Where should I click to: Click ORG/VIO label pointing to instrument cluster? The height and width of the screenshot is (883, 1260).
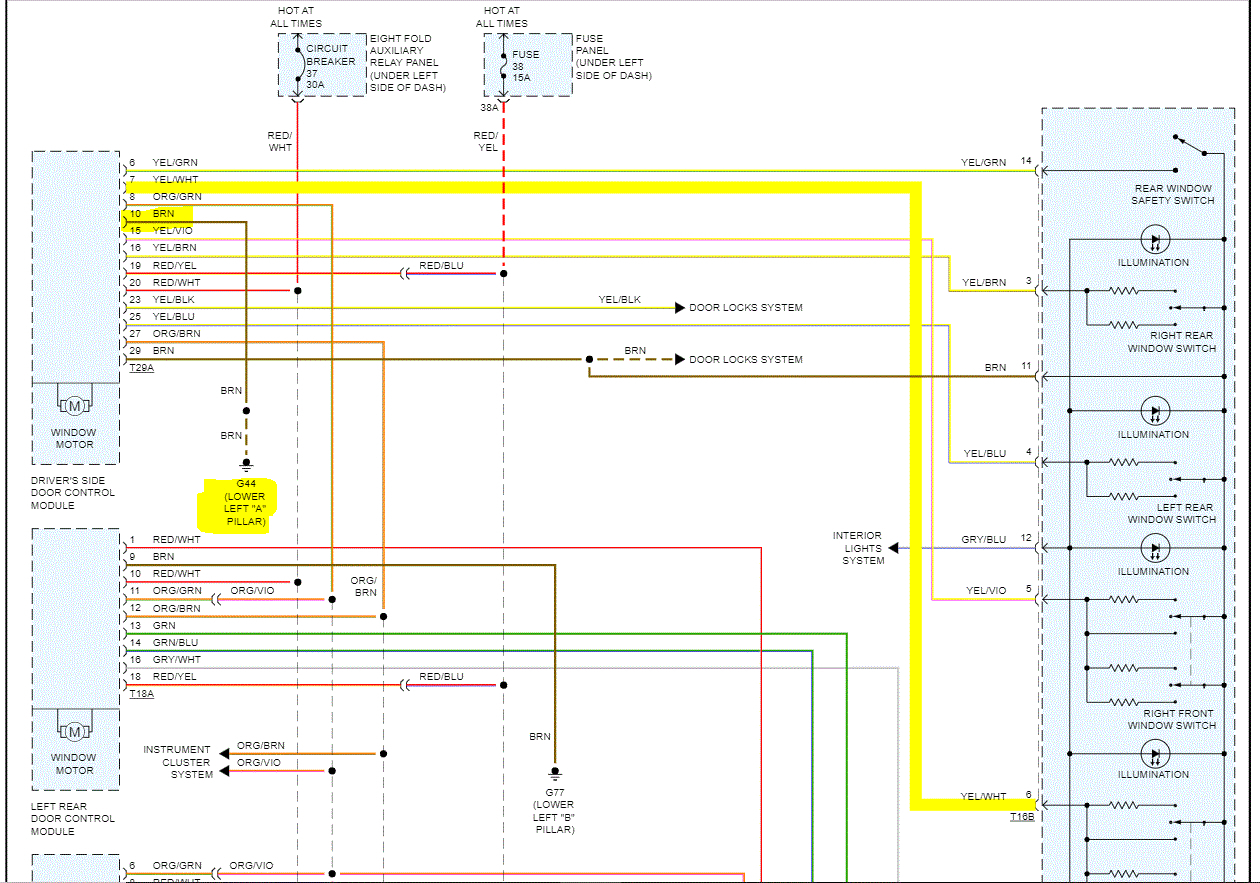coord(259,763)
